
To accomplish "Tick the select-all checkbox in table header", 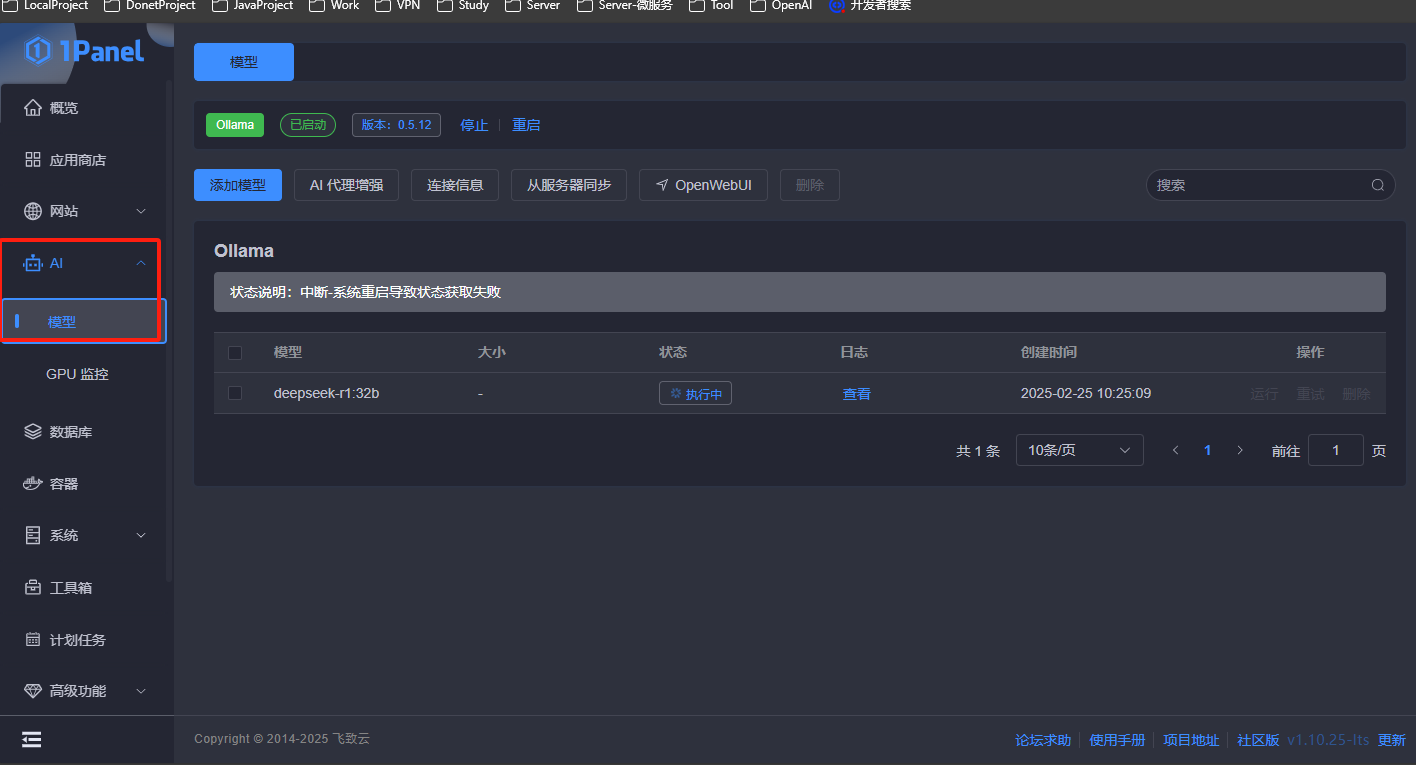I will [235, 353].
